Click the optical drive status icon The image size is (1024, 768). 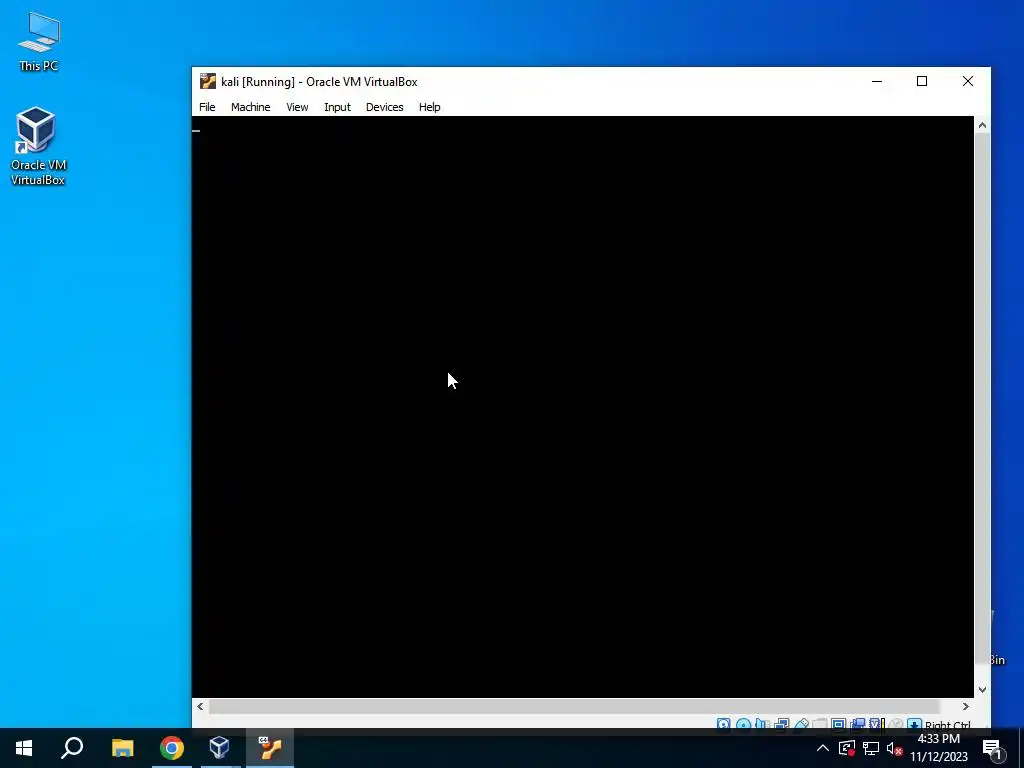(x=743, y=724)
